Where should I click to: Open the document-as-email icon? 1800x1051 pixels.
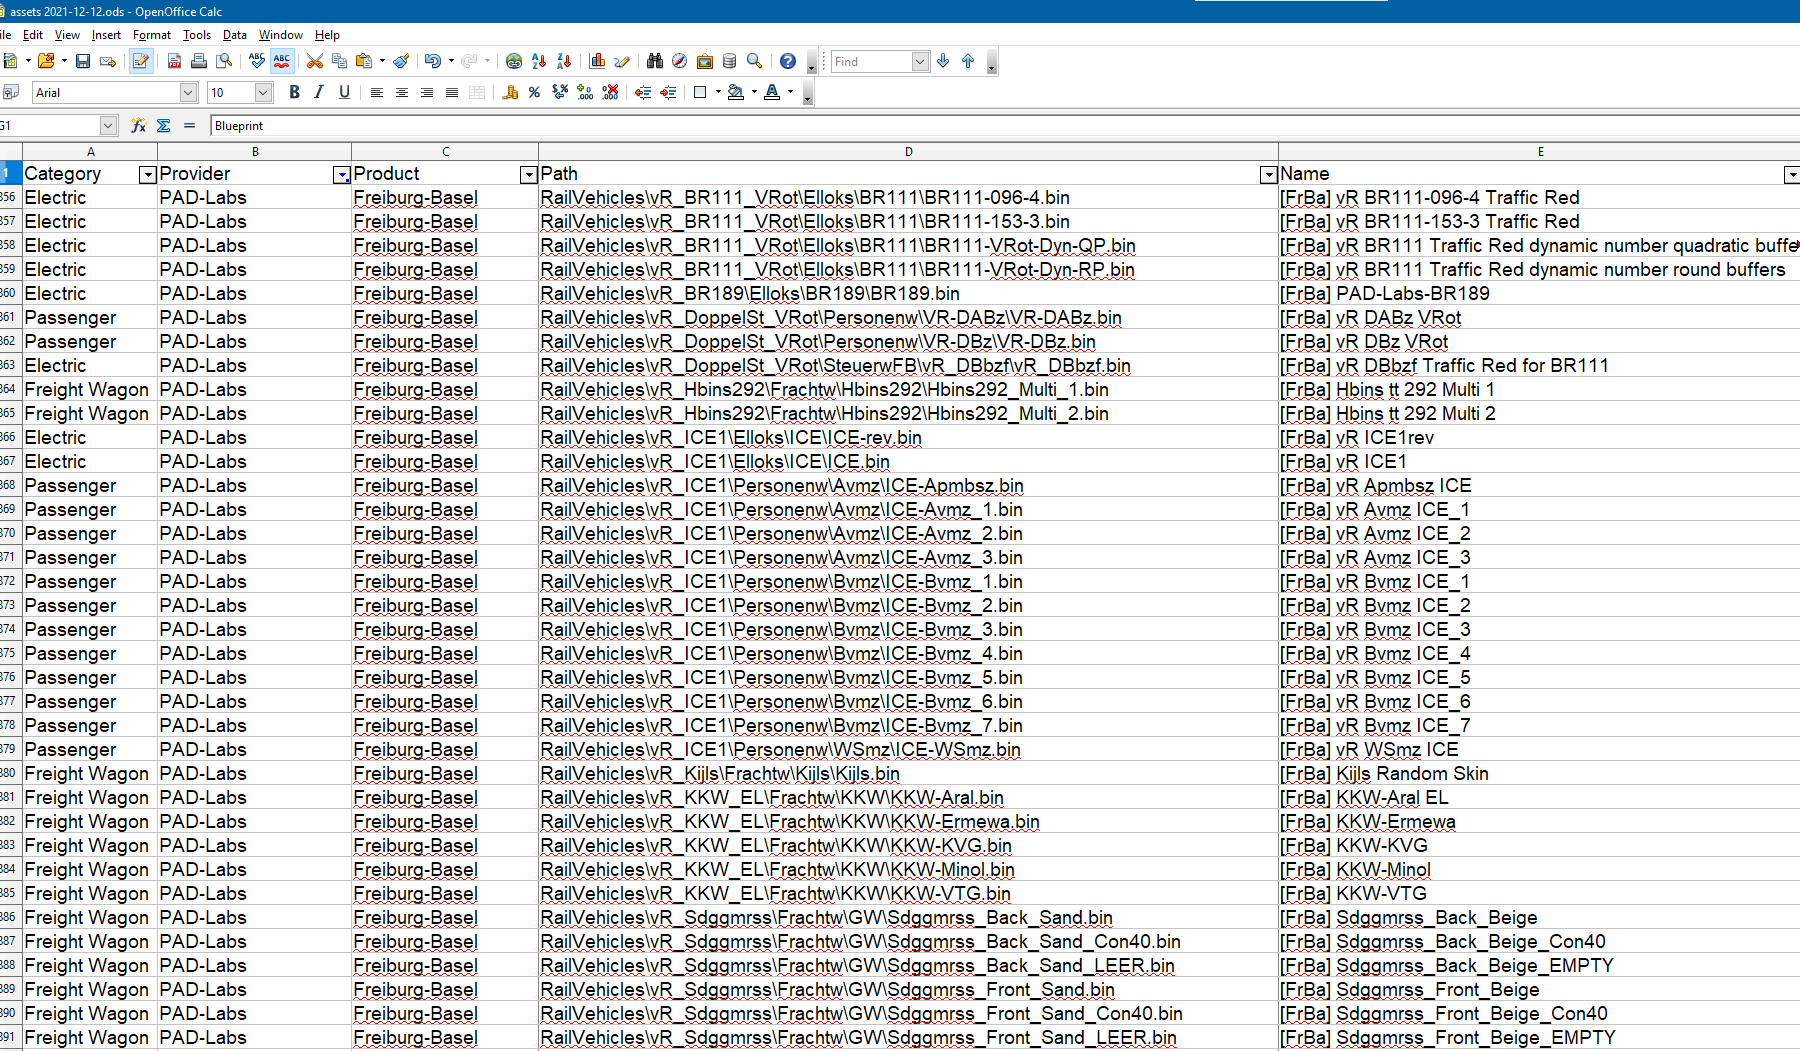coord(108,62)
